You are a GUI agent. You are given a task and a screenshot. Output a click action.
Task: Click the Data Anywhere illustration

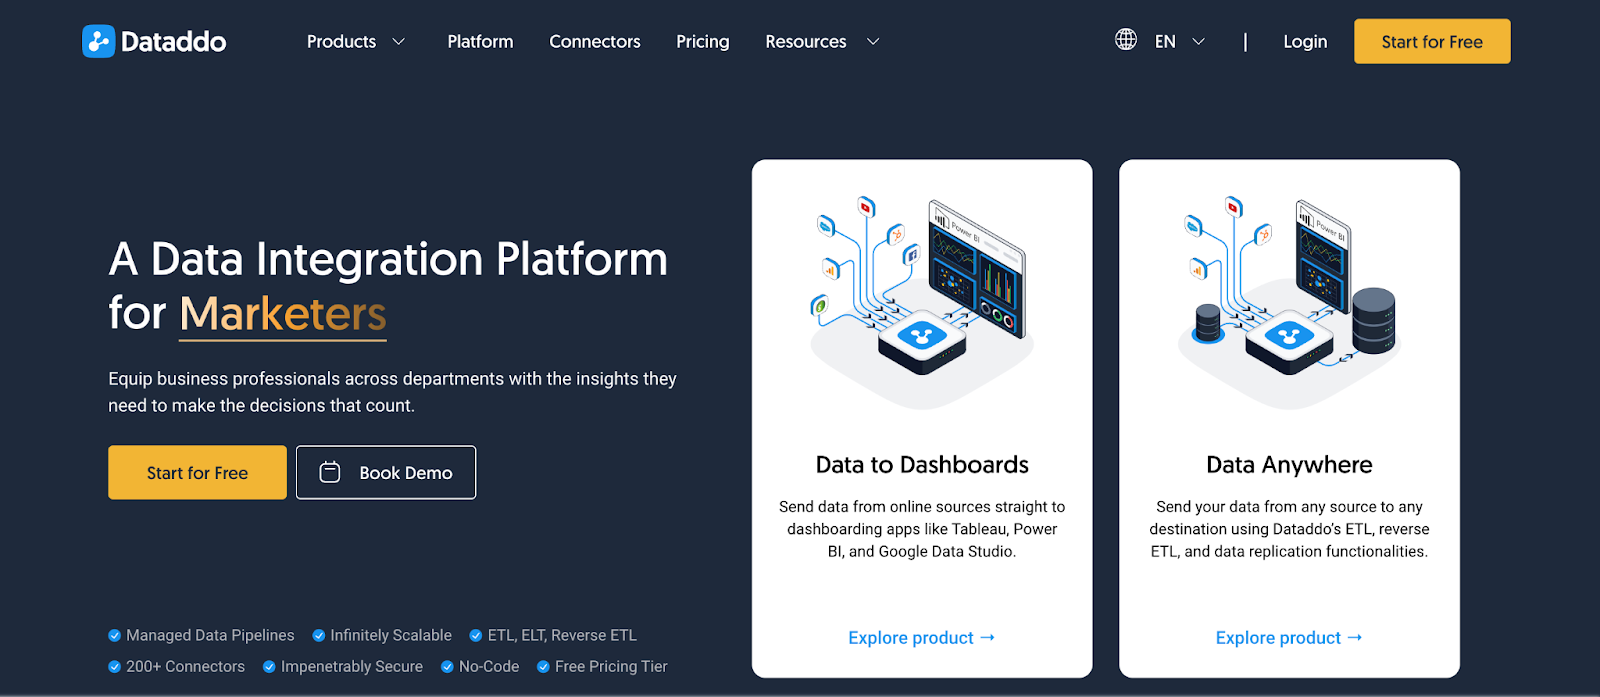tap(1289, 302)
